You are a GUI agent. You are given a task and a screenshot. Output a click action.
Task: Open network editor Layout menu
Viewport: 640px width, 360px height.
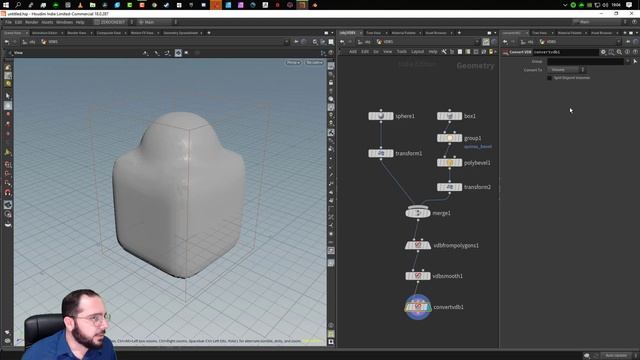click(417, 52)
